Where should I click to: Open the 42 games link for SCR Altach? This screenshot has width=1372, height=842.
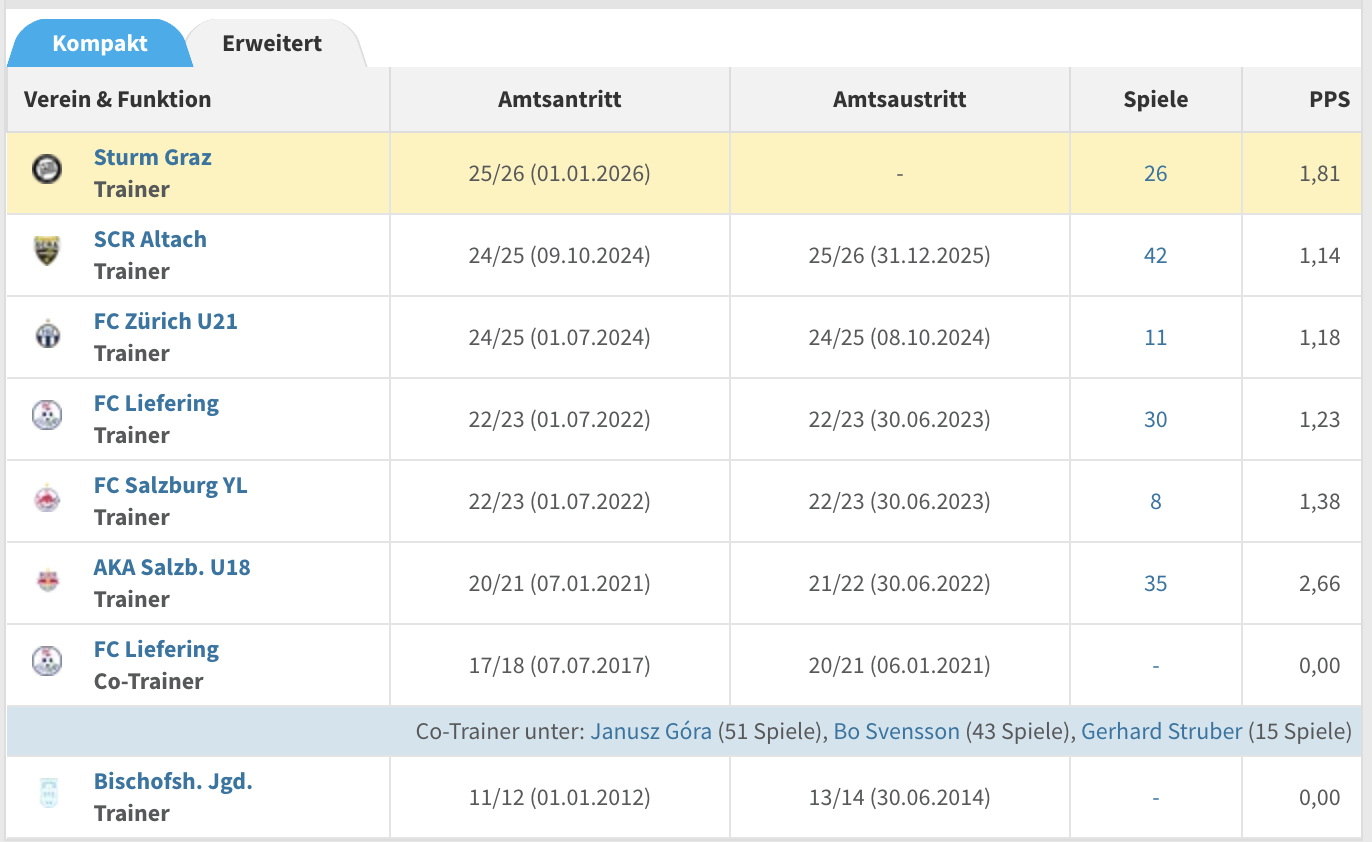1156,256
